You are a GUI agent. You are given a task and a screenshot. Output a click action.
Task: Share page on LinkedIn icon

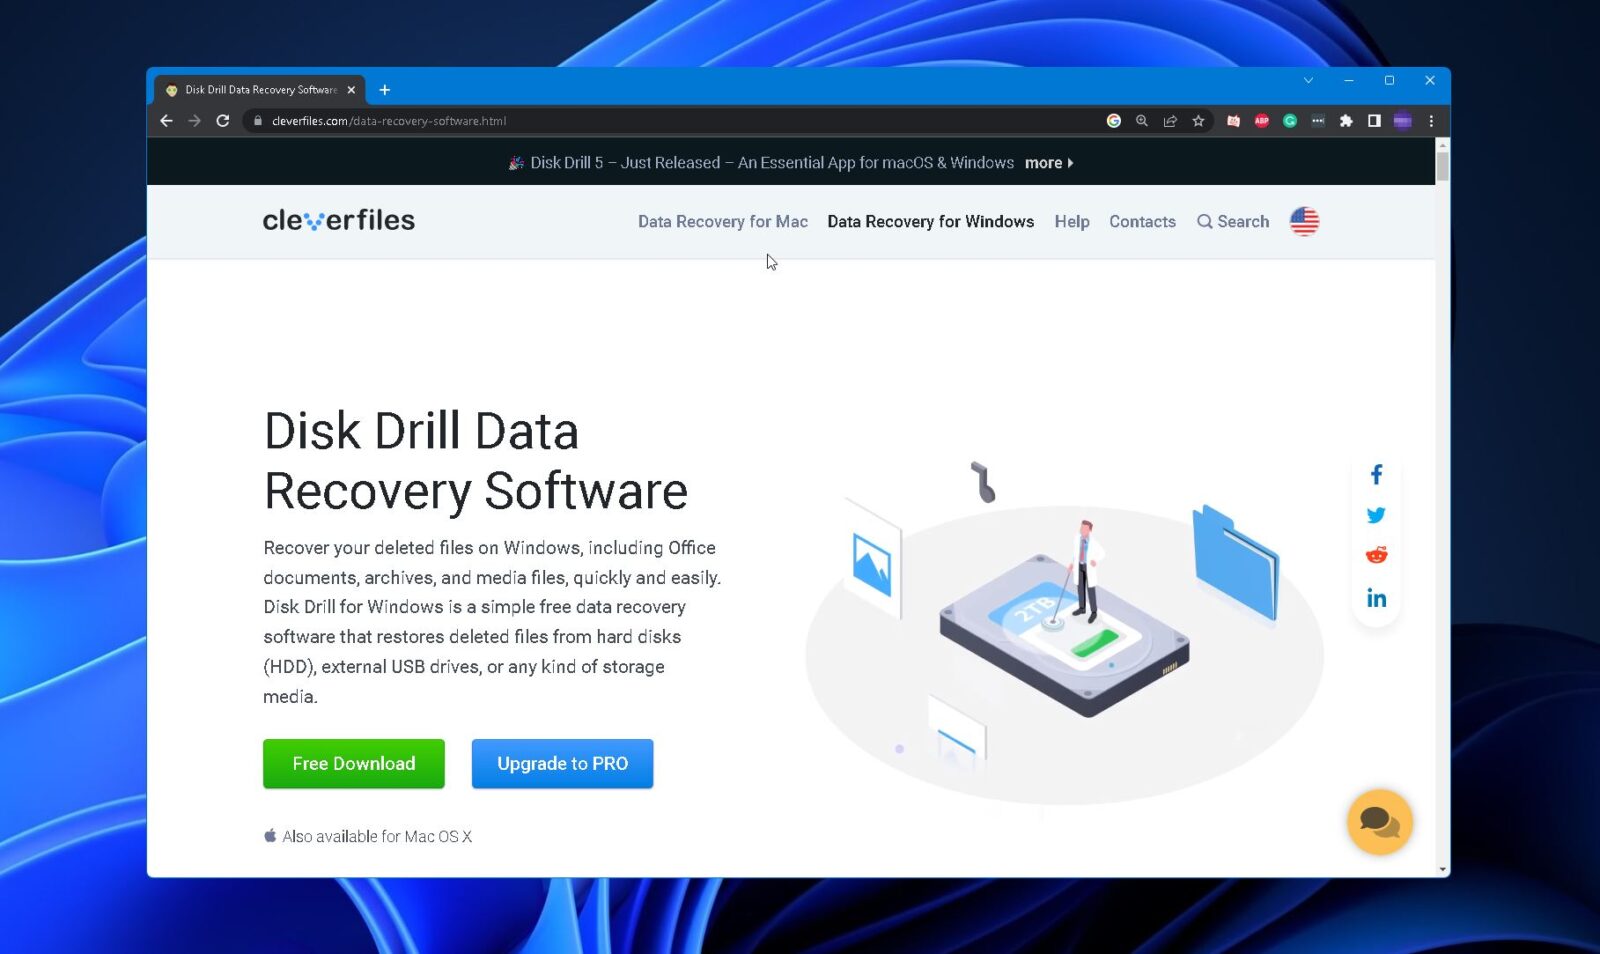point(1377,598)
